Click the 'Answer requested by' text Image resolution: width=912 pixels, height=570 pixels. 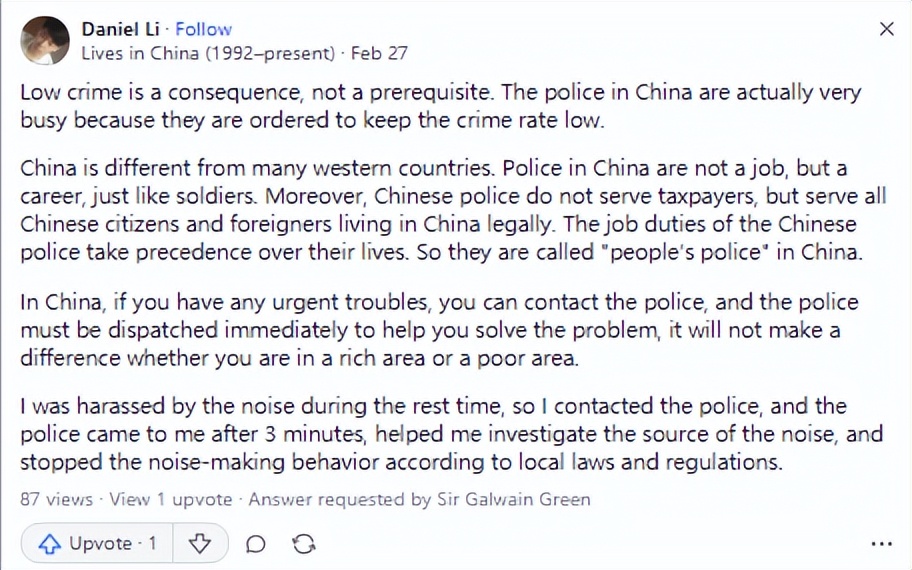point(340,498)
